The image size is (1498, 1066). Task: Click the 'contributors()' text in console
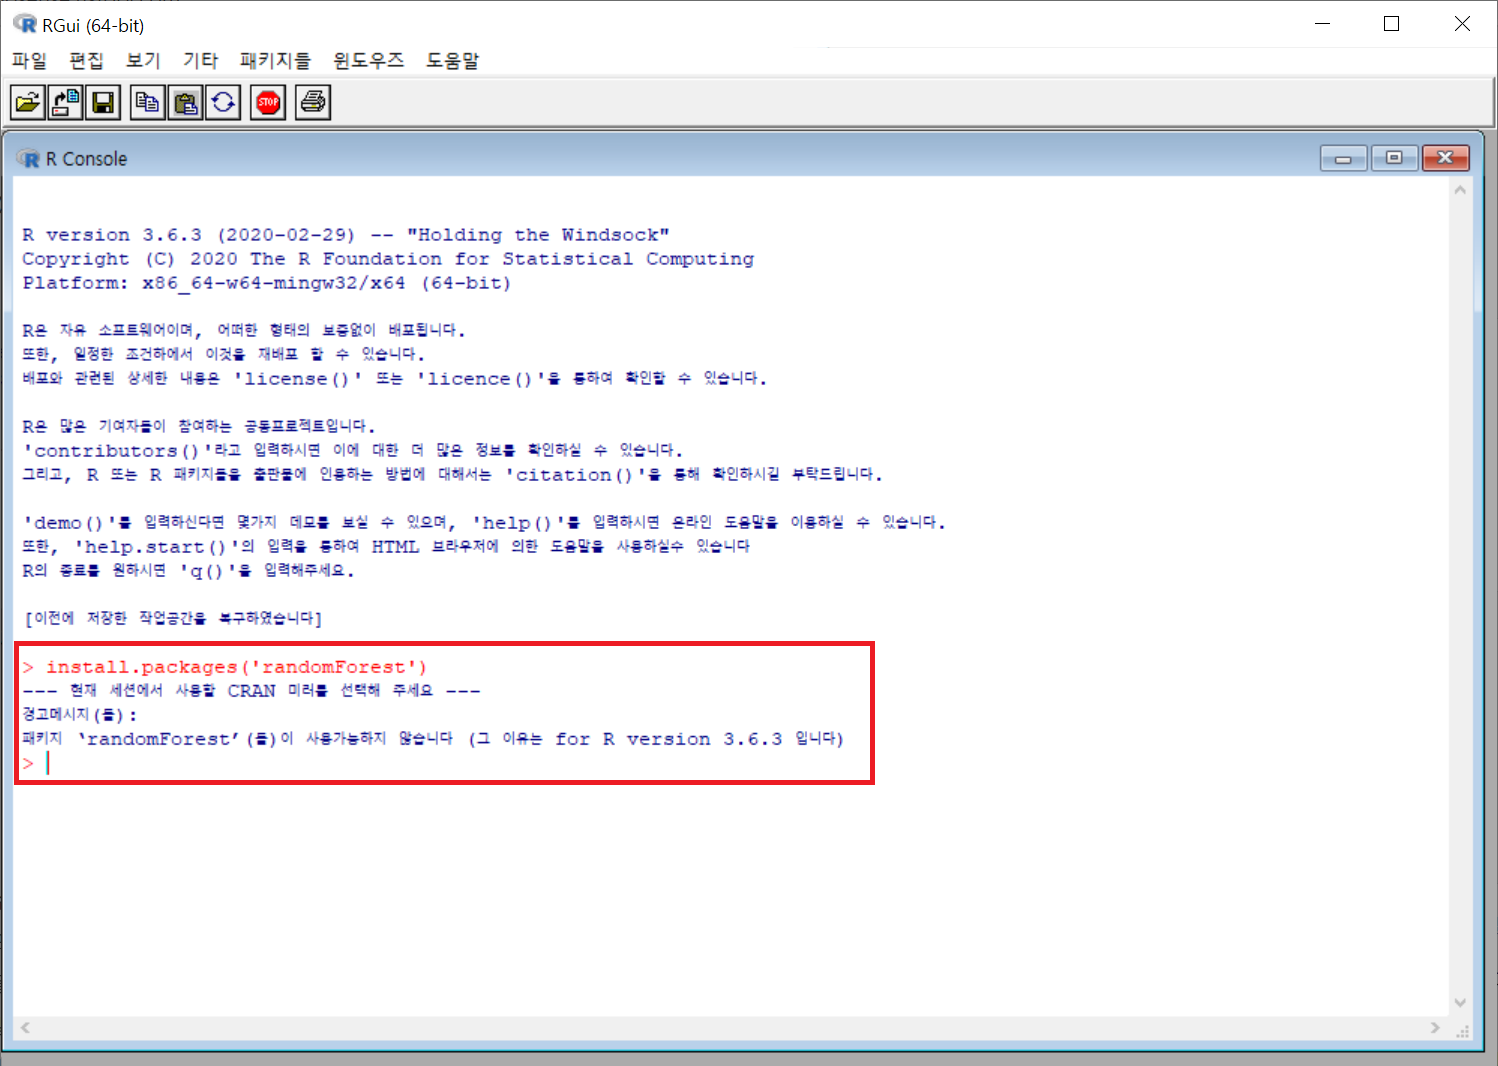coord(117,451)
